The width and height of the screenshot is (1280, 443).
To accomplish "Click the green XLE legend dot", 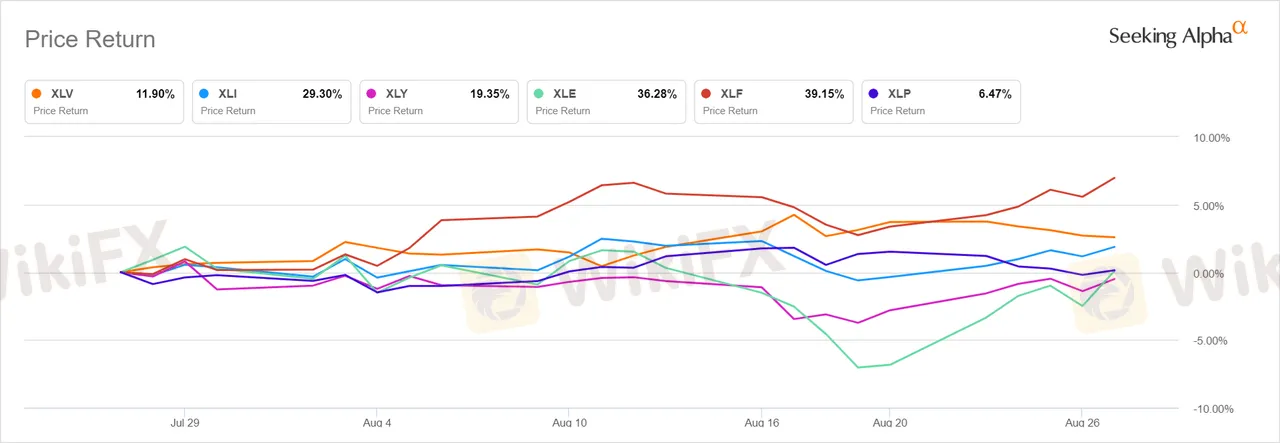I will (539, 94).
